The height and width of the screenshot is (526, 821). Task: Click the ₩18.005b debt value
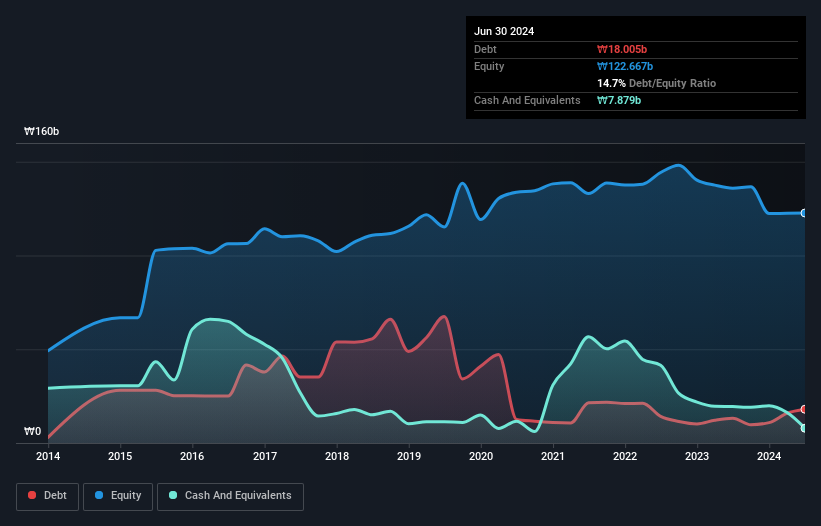[x=622, y=49]
